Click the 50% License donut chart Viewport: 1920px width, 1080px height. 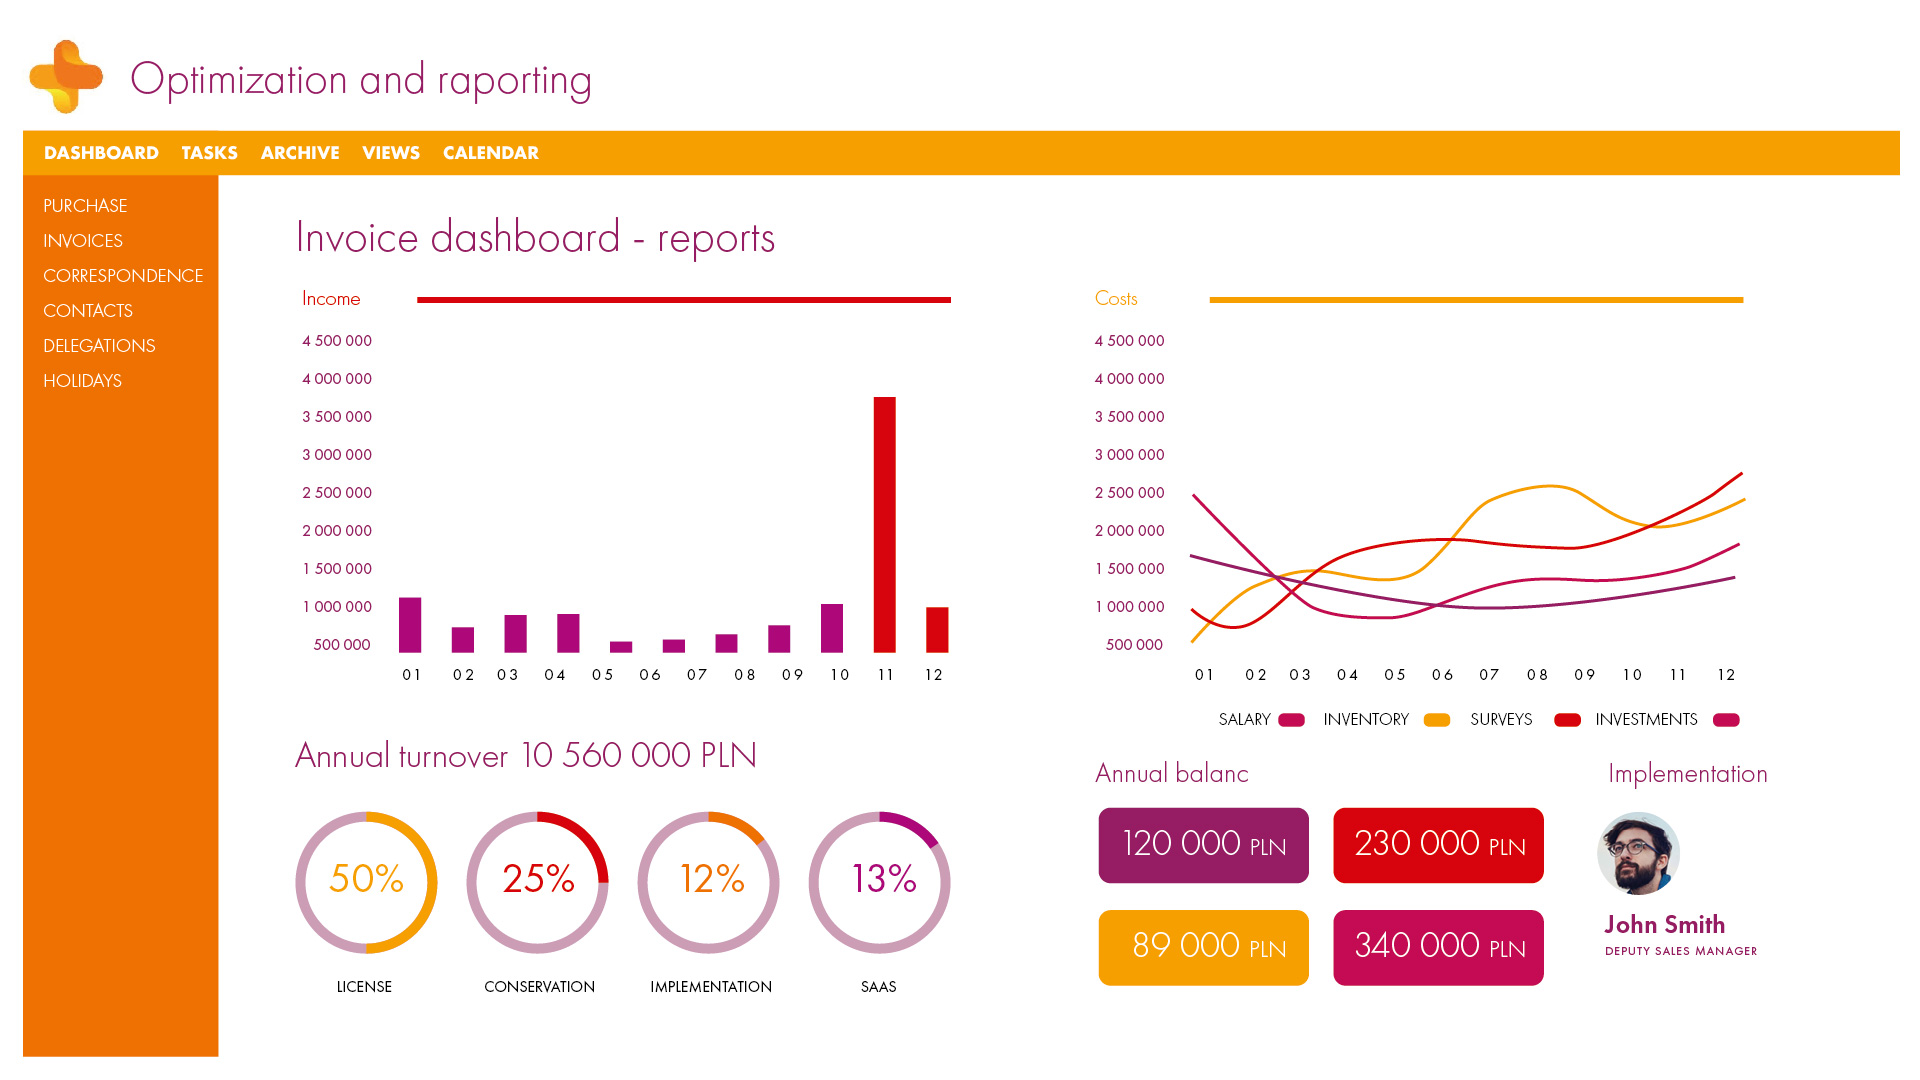(366, 881)
